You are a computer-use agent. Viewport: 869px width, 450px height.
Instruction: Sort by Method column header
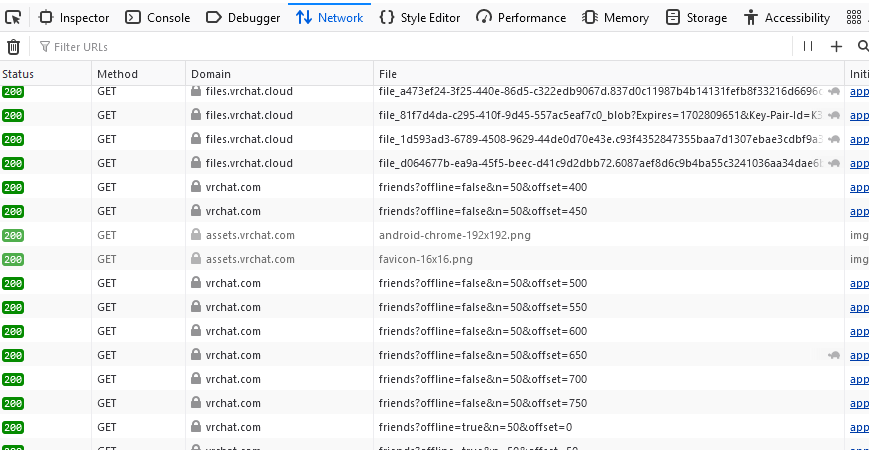(x=139, y=74)
